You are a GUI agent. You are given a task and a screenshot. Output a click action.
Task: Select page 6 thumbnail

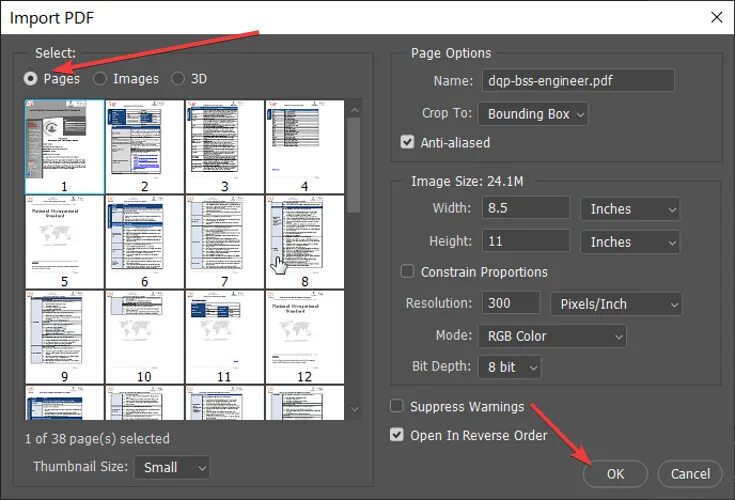click(x=144, y=242)
